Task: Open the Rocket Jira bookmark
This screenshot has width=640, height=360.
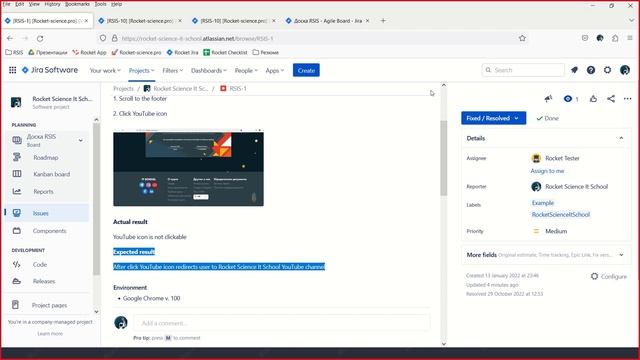Action: coord(182,52)
